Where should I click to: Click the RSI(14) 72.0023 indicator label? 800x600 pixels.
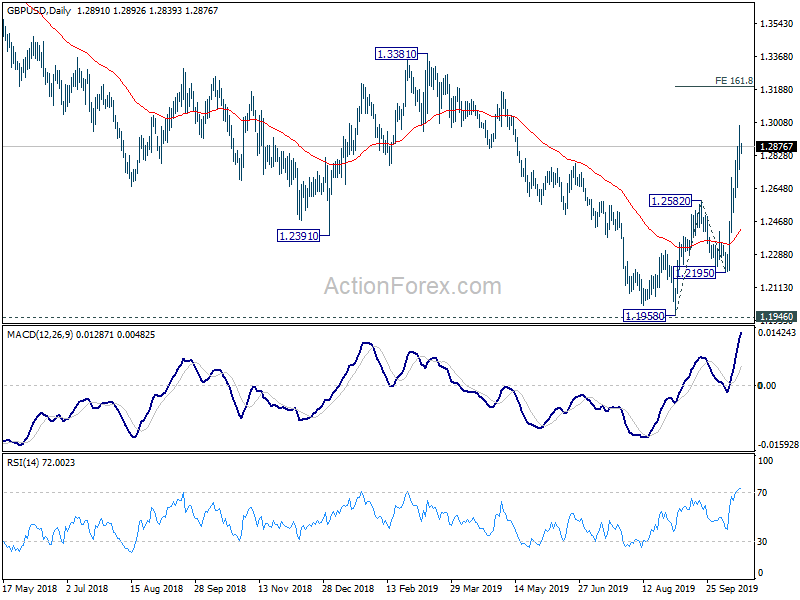pos(41,463)
